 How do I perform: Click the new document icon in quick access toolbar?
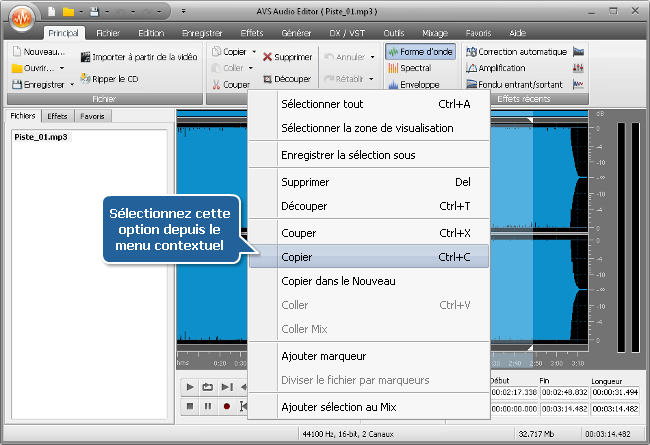[52, 12]
